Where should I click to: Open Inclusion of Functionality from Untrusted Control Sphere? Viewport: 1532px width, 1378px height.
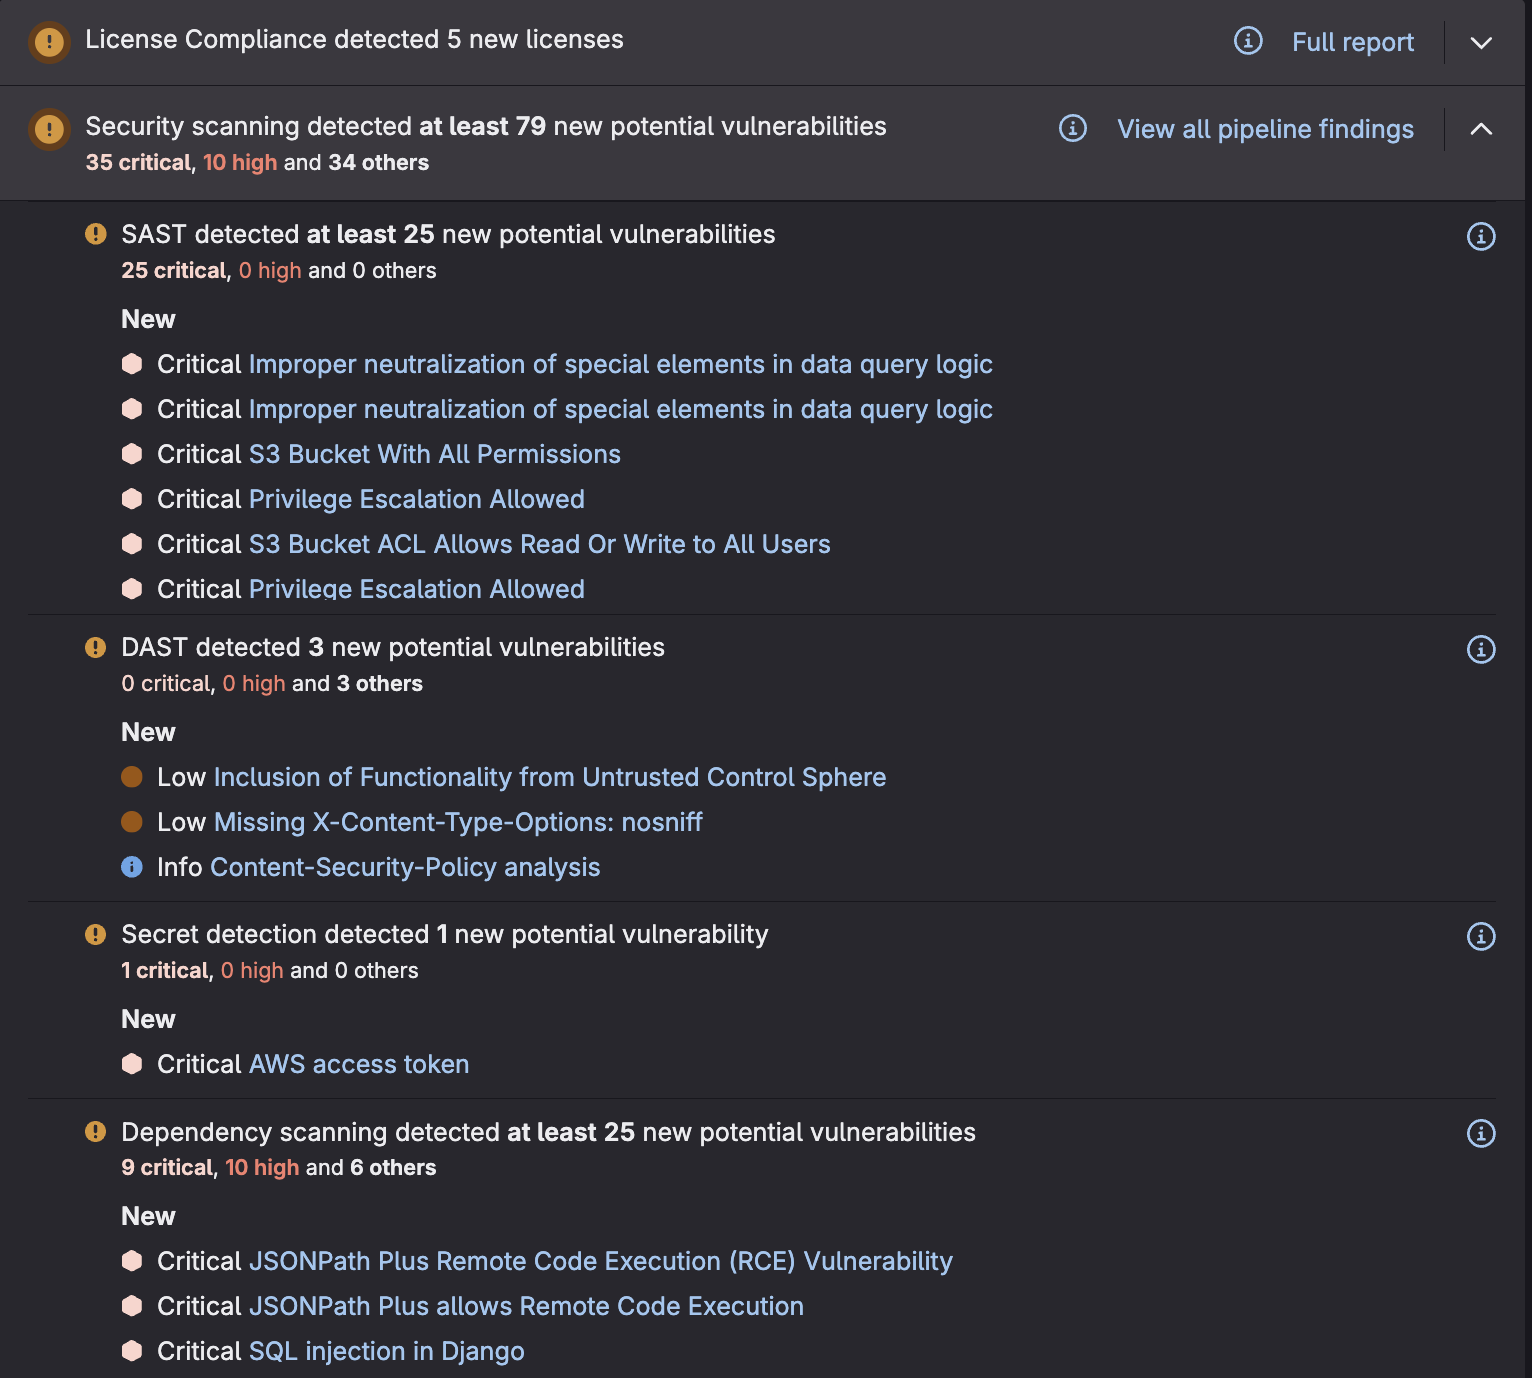coord(549,777)
